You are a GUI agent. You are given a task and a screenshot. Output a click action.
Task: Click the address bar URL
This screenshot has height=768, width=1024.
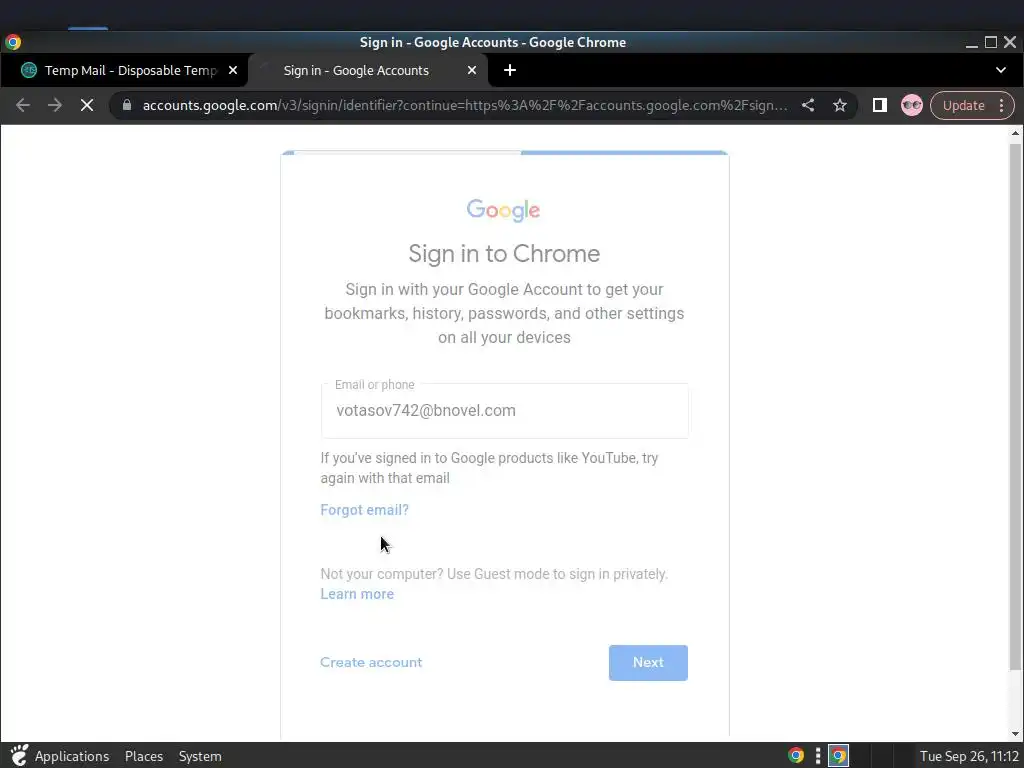[465, 105]
